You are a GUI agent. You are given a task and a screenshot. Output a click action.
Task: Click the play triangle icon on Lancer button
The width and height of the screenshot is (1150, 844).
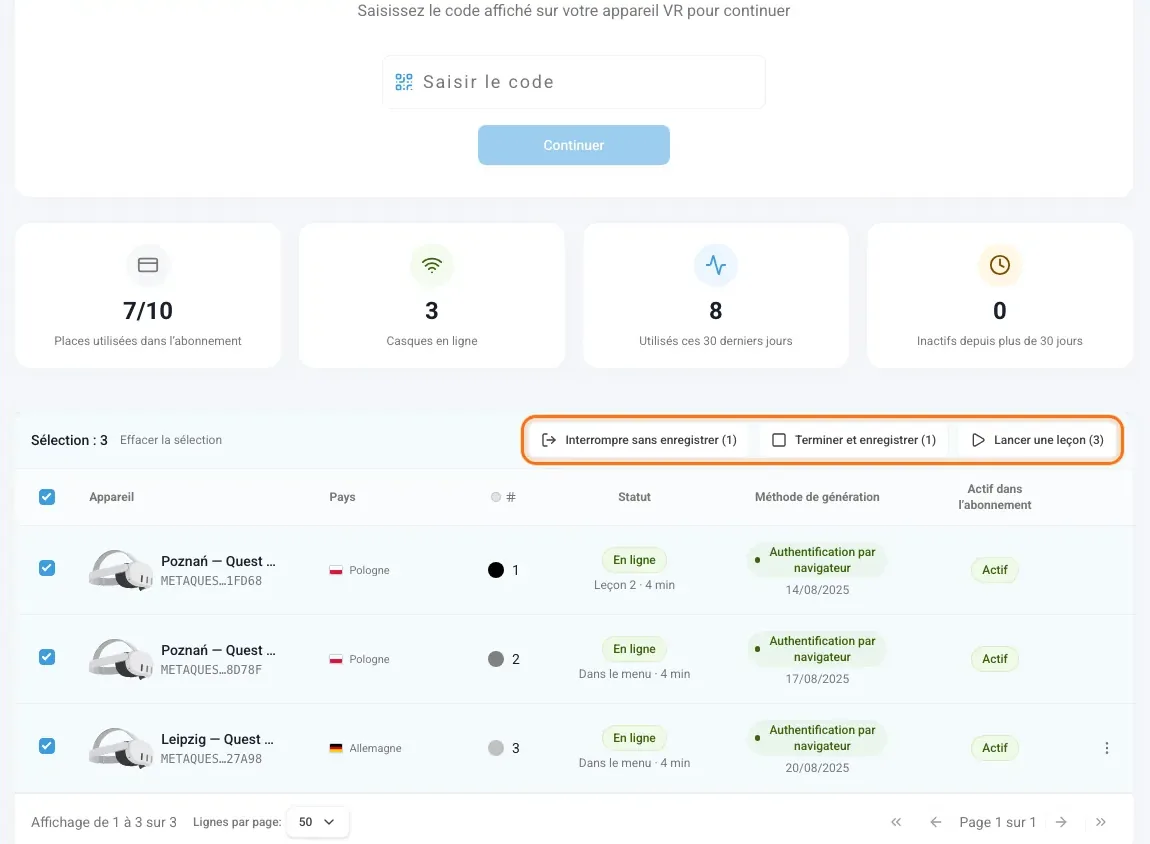tap(978, 440)
